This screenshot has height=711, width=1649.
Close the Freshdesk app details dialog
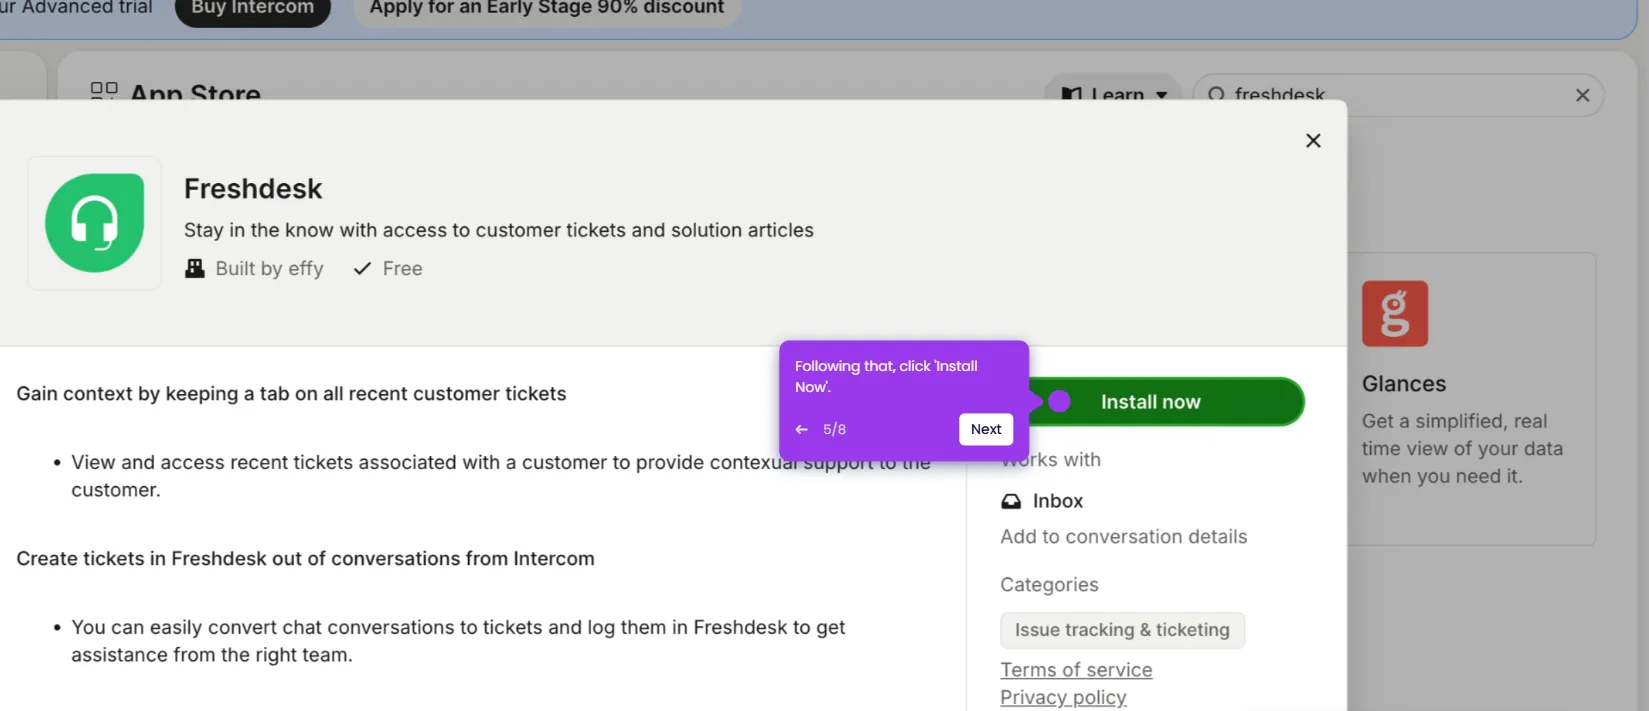[x=1313, y=141]
